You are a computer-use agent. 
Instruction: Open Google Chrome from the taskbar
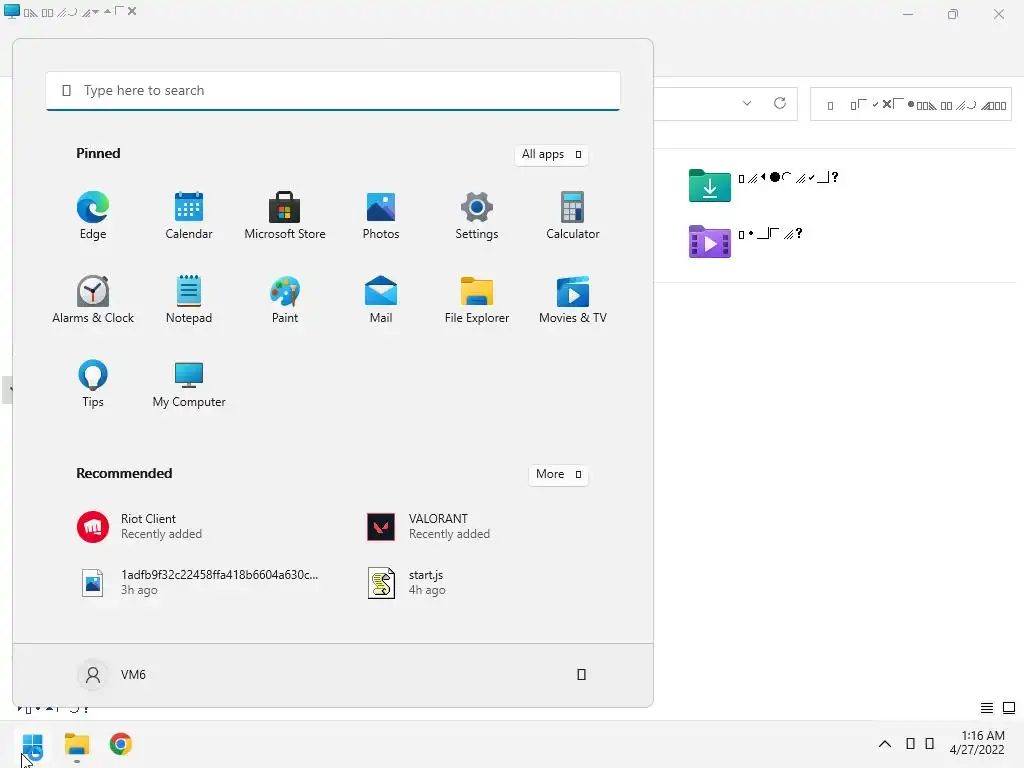120,744
